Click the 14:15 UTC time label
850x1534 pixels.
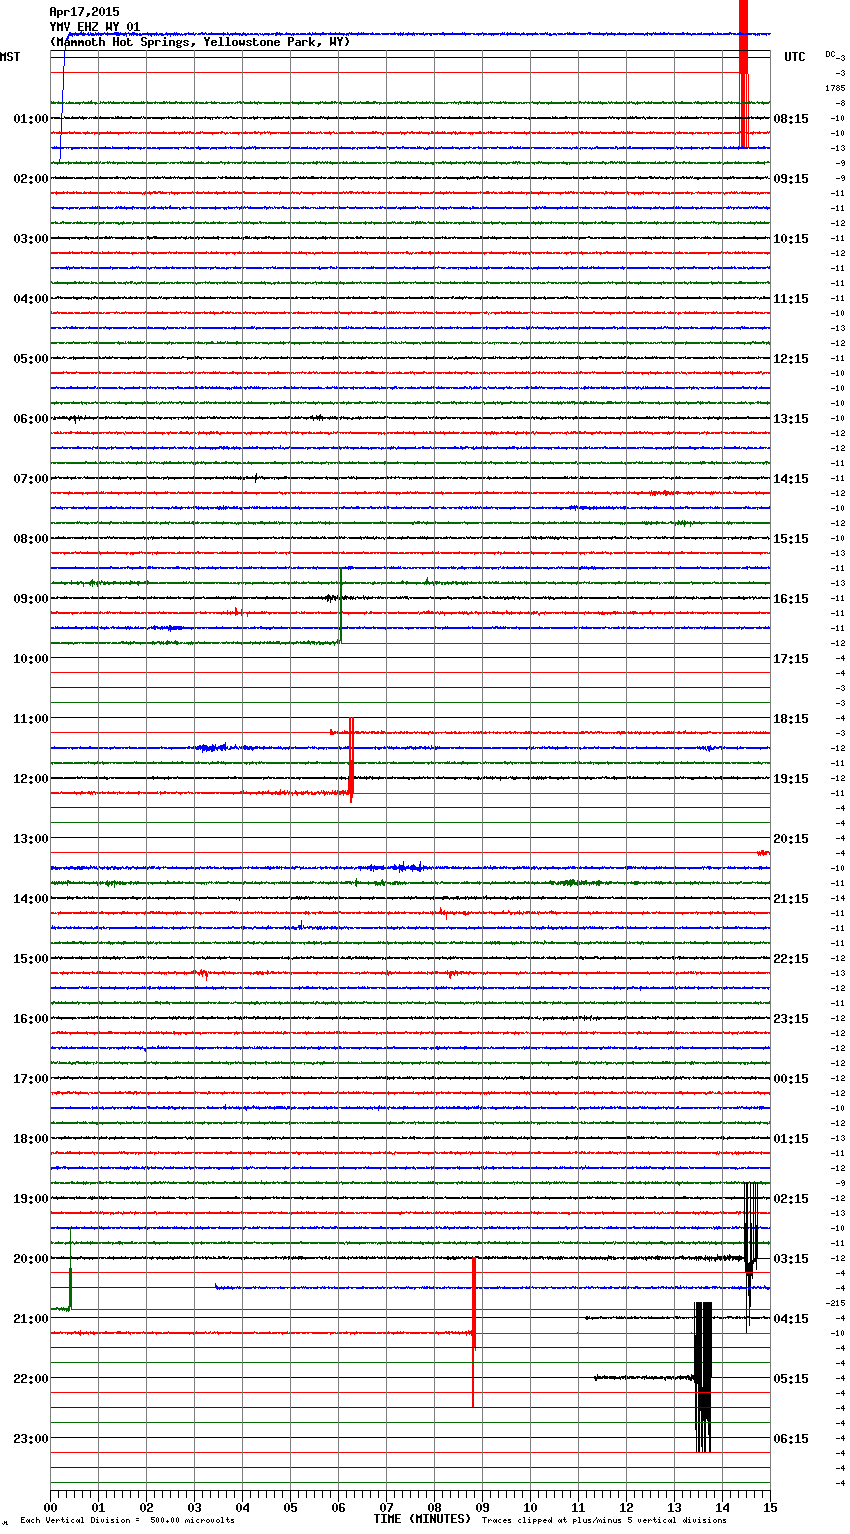[x=791, y=478]
